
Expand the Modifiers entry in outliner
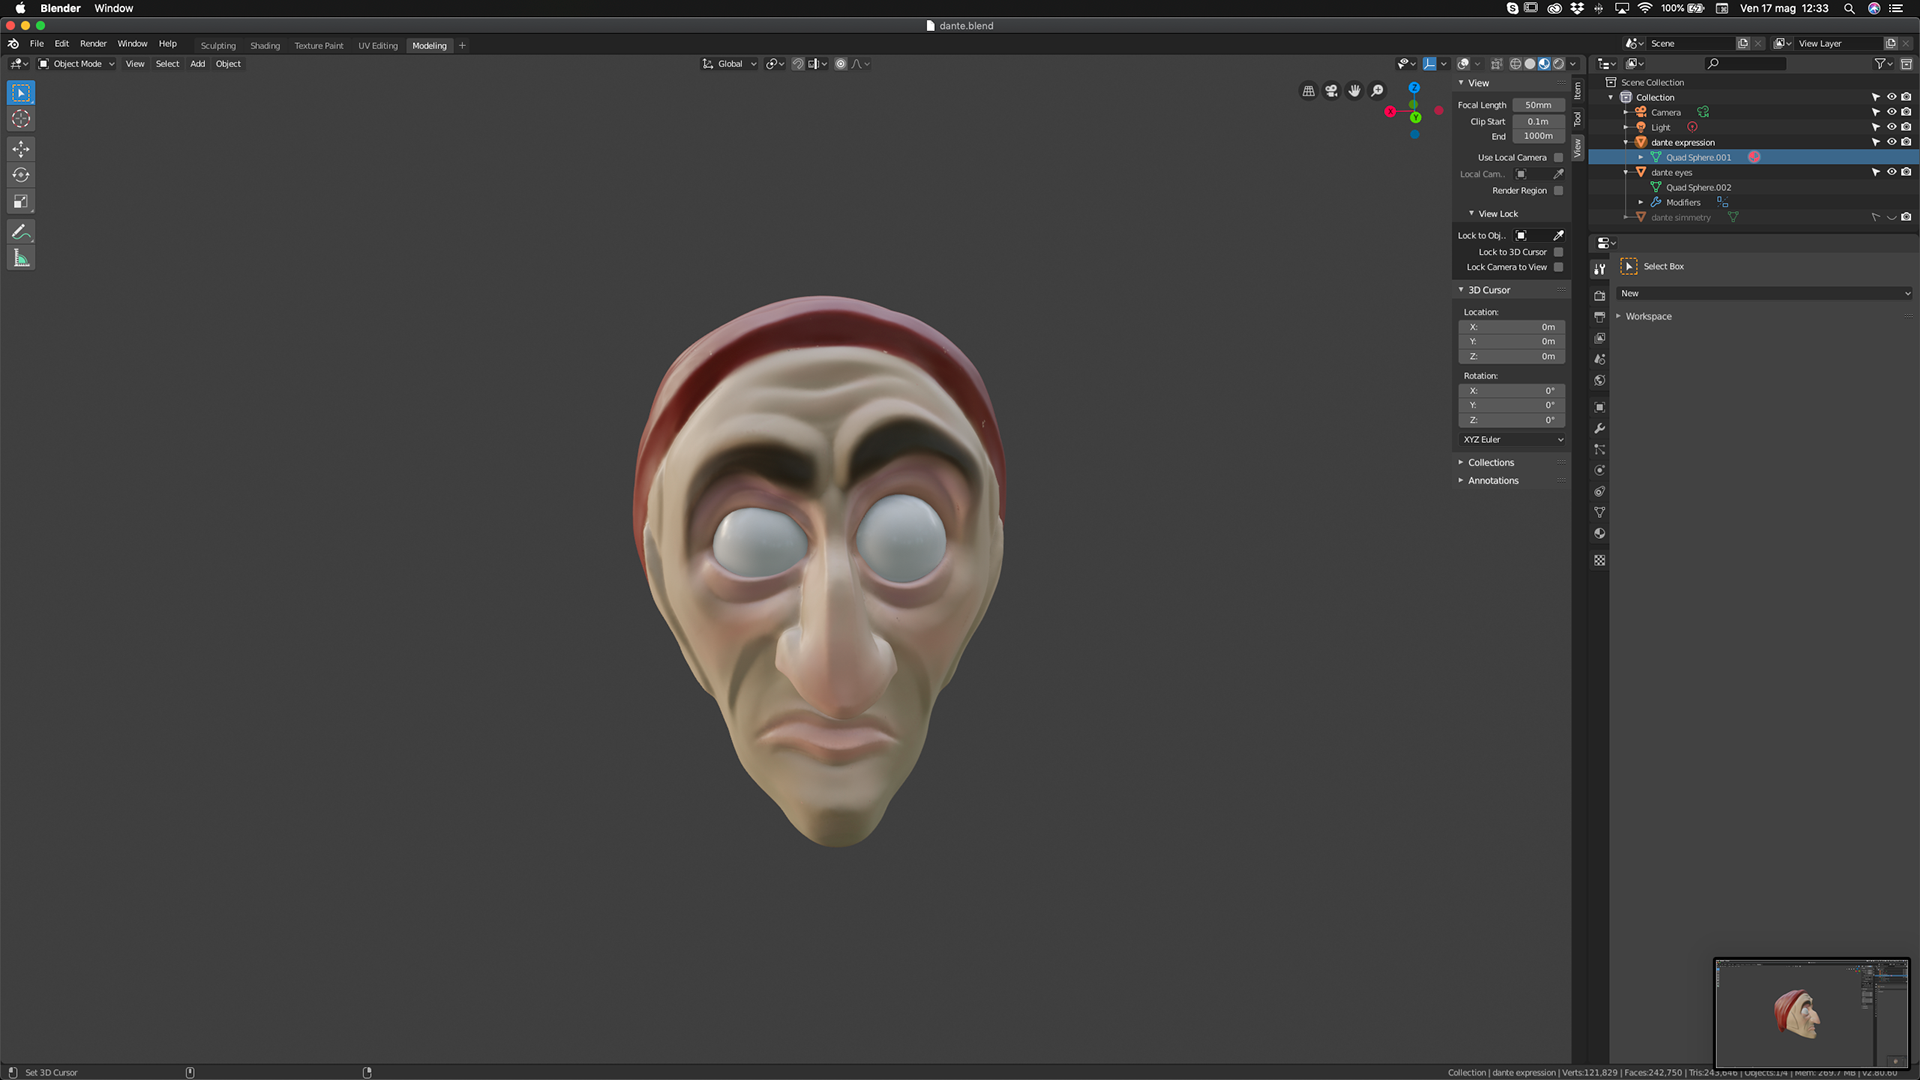coord(1641,203)
